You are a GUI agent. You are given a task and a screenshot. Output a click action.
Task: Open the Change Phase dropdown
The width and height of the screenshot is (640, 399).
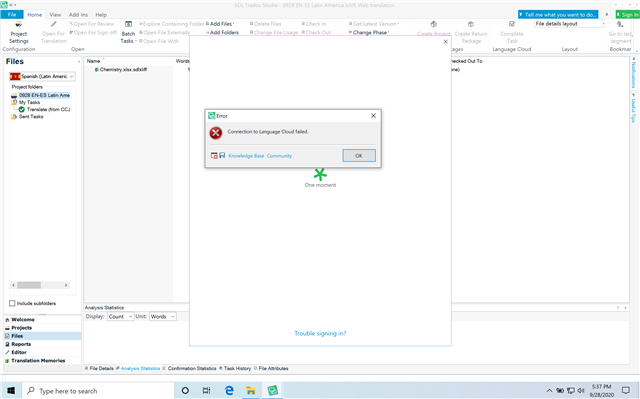(x=369, y=33)
